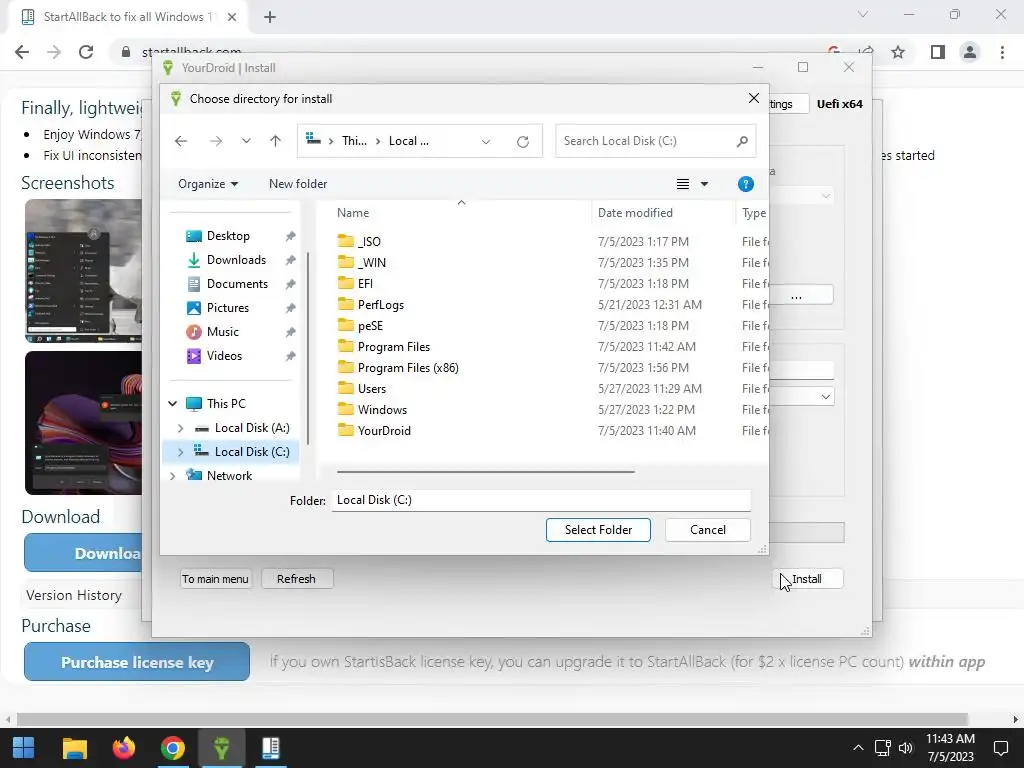Select Music in the navigation pane
The width and height of the screenshot is (1024, 768).
tap(222, 332)
